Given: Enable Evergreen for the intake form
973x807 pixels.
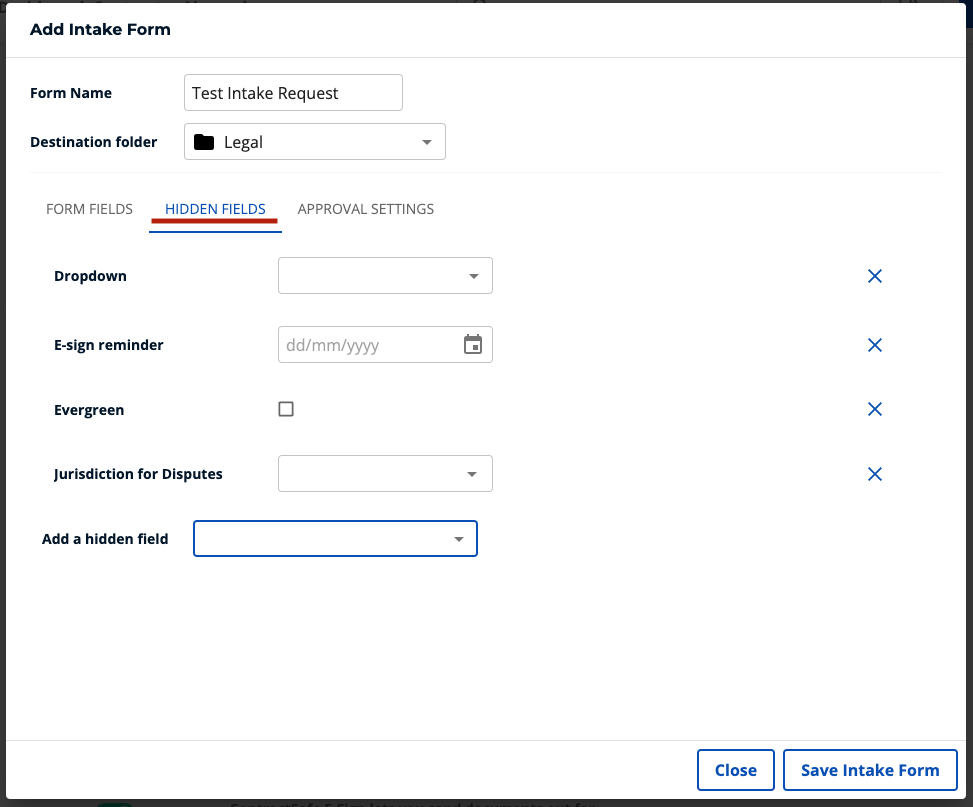Looking at the screenshot, I should click(286, 408).
